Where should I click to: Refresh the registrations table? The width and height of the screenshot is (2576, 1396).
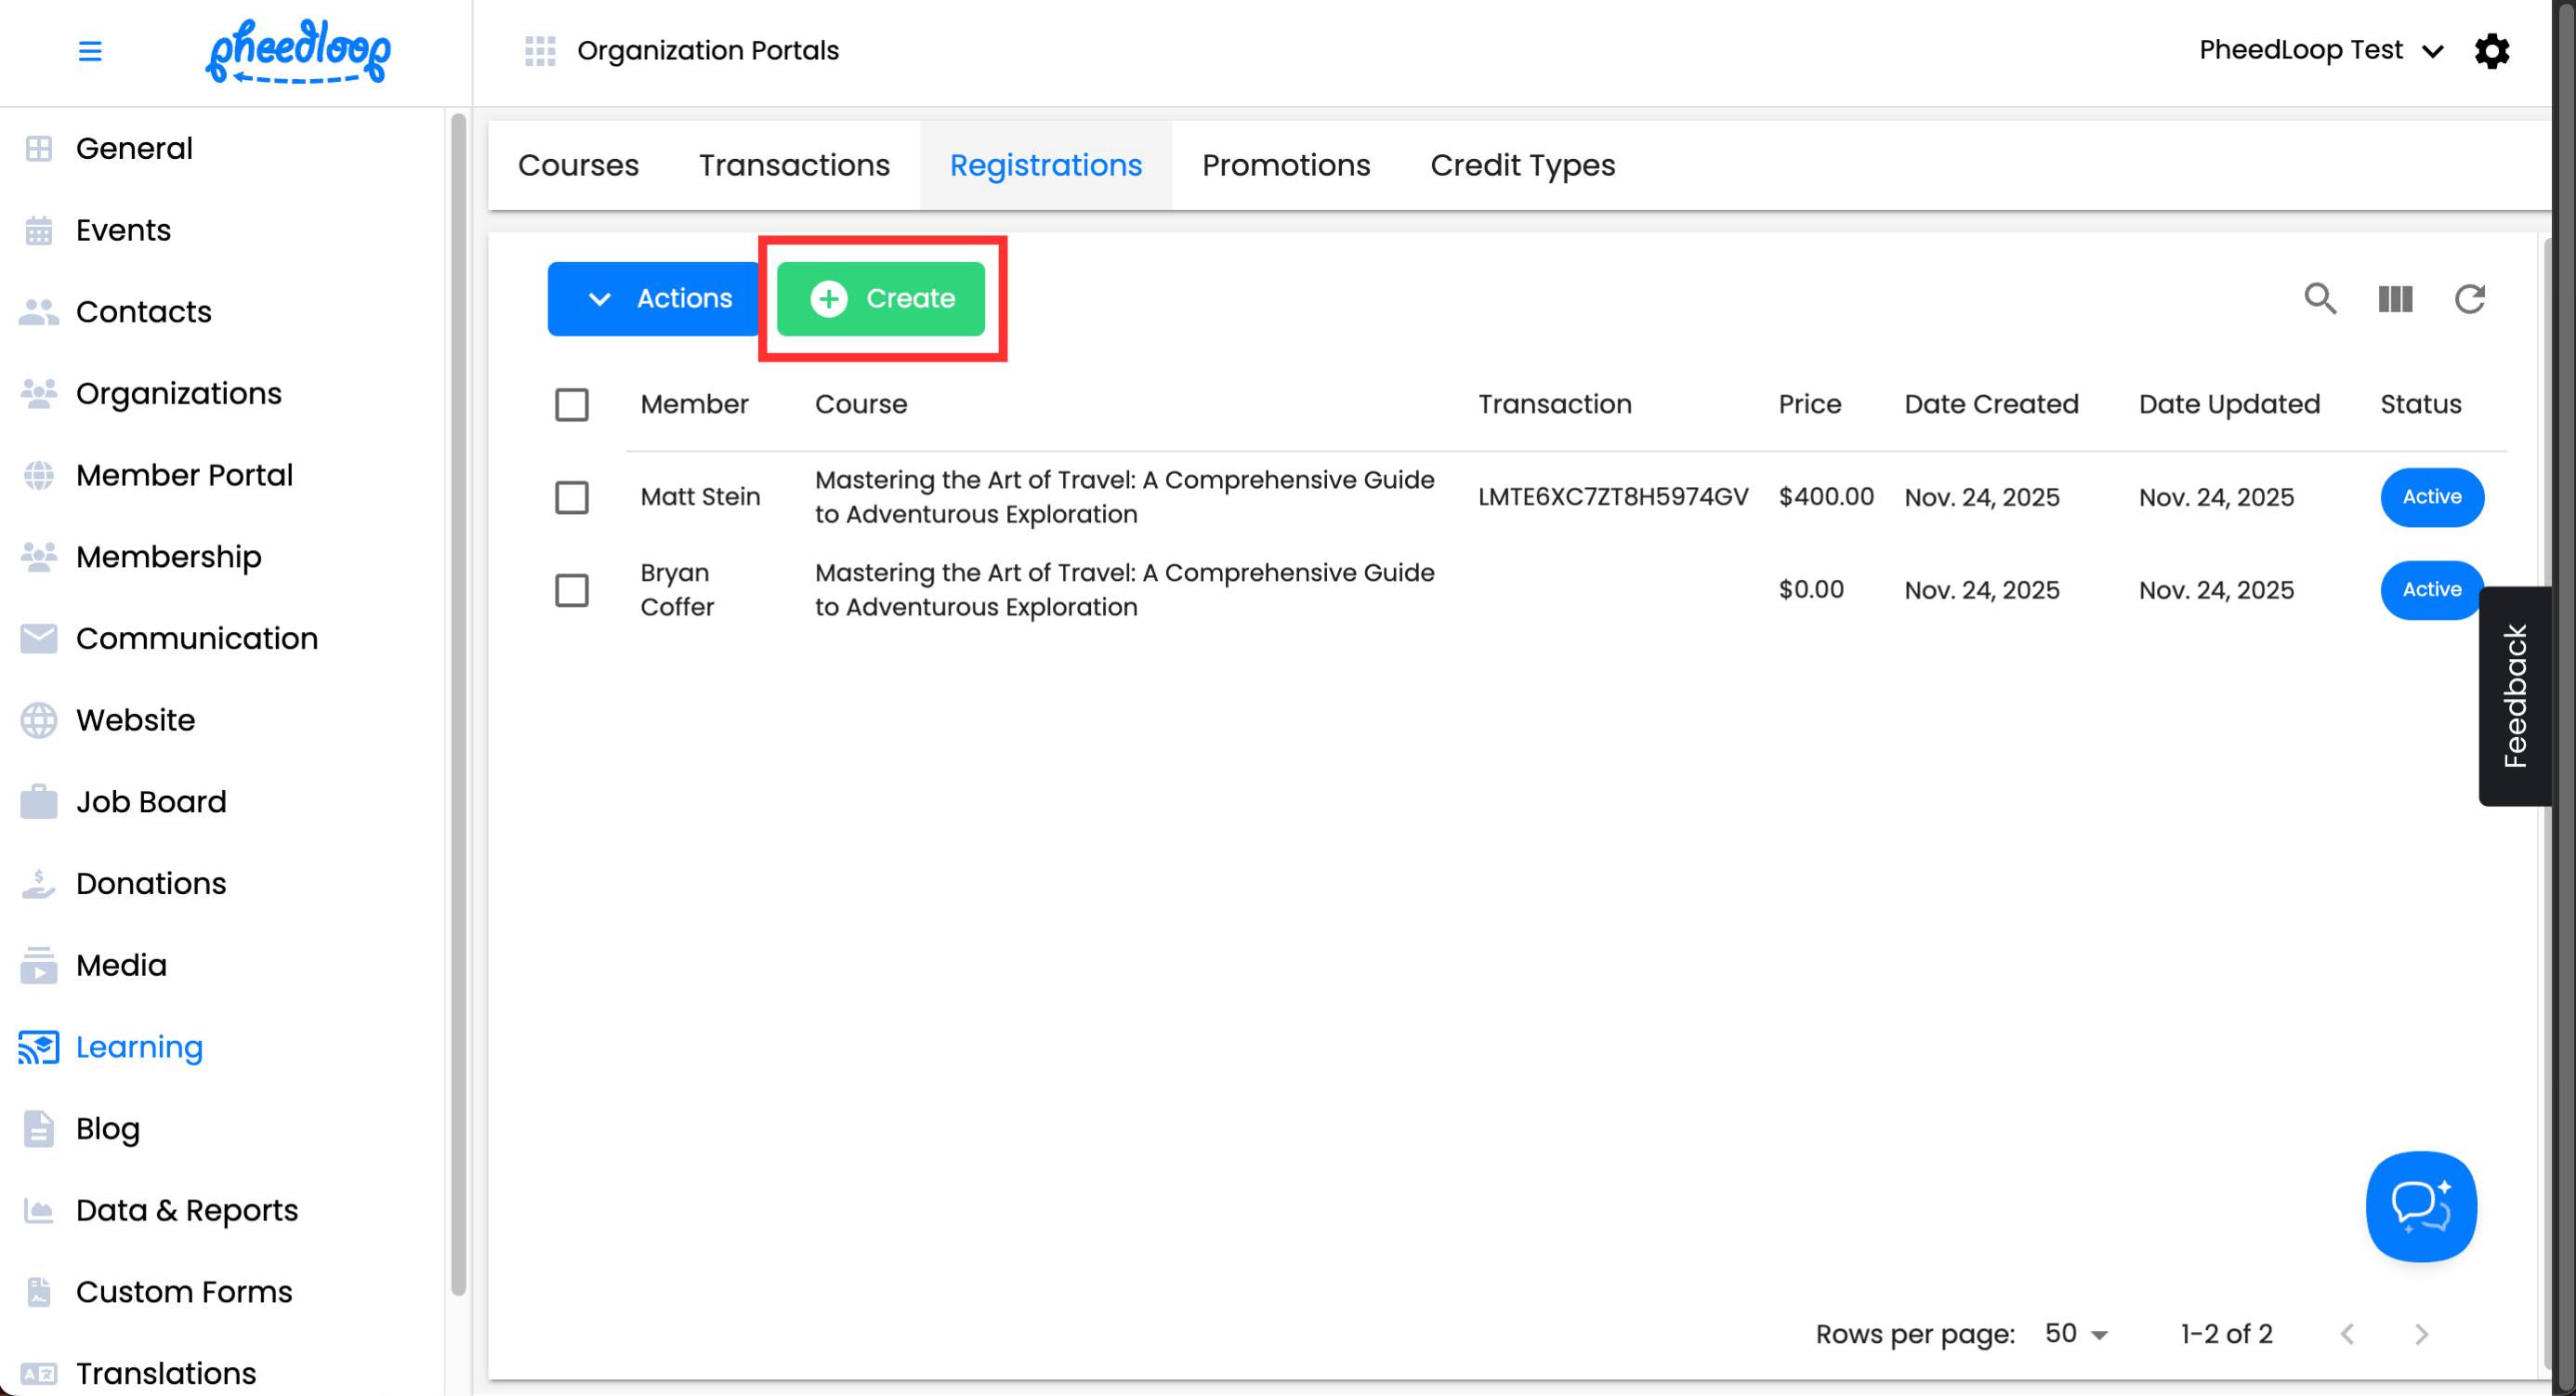(2469, 298)
